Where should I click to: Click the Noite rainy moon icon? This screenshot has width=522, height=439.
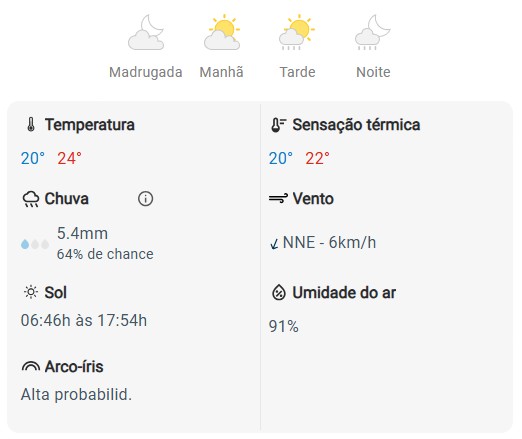pos(373,32)
